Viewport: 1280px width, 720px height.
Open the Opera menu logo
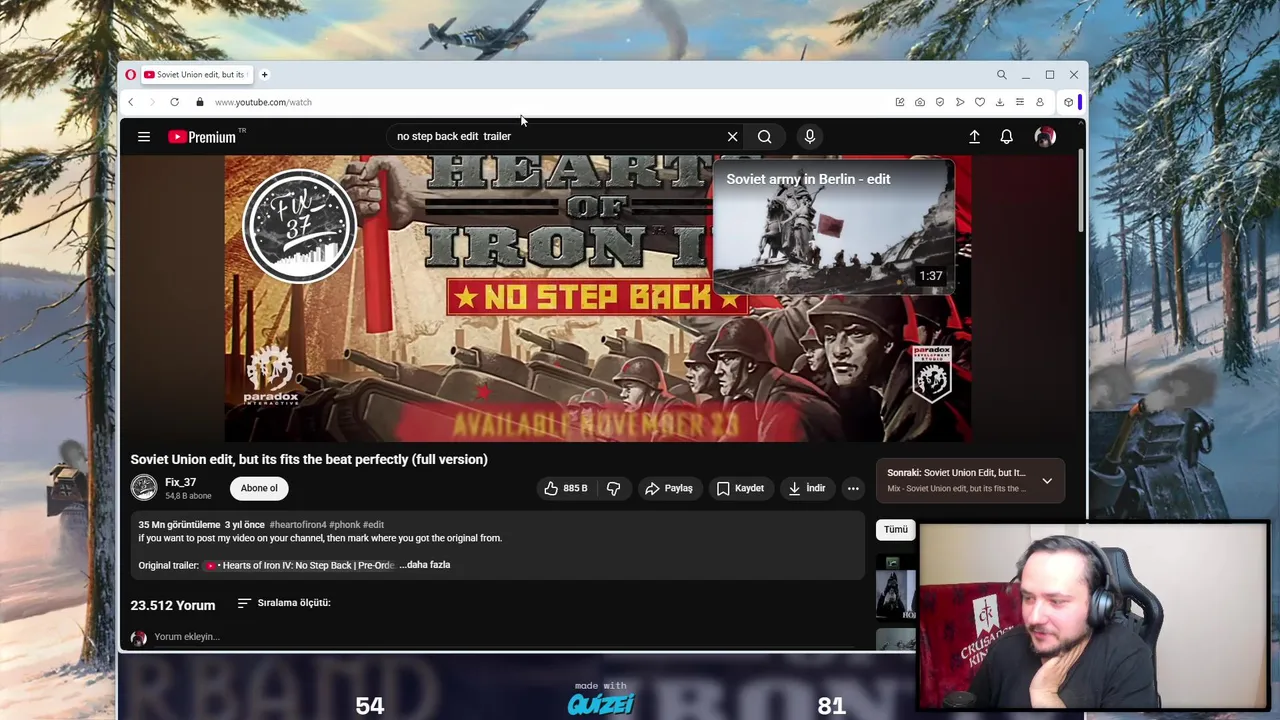(130, 75)
